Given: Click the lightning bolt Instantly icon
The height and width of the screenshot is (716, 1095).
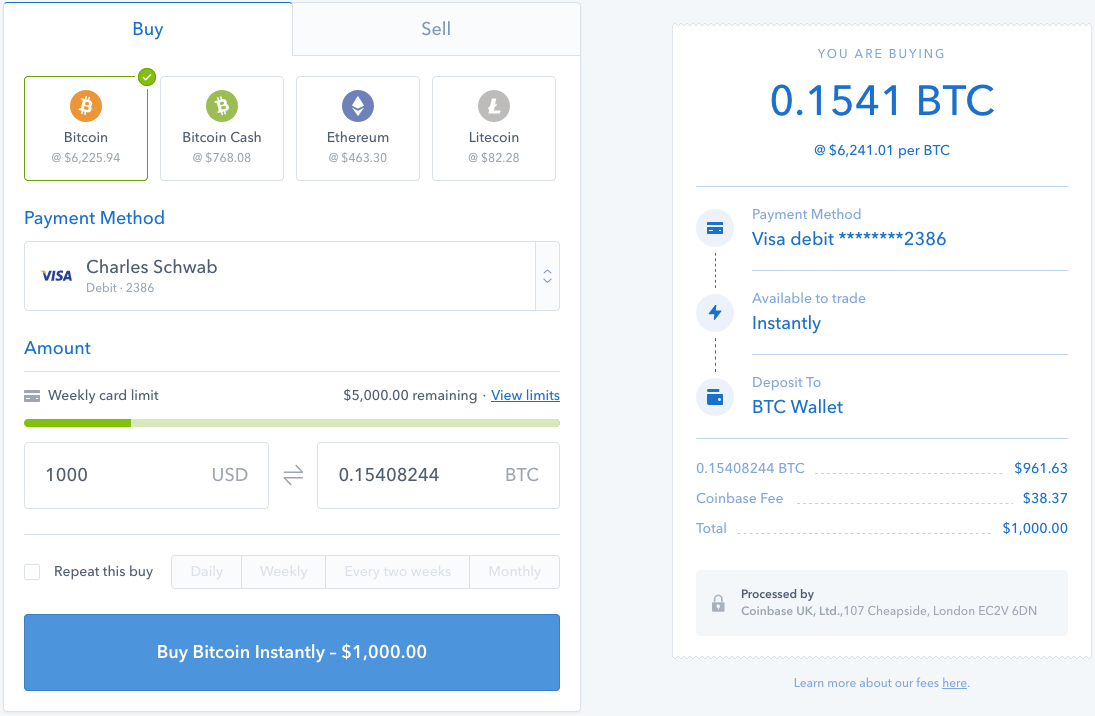Looking at the screenshot, I should point(714,312).
